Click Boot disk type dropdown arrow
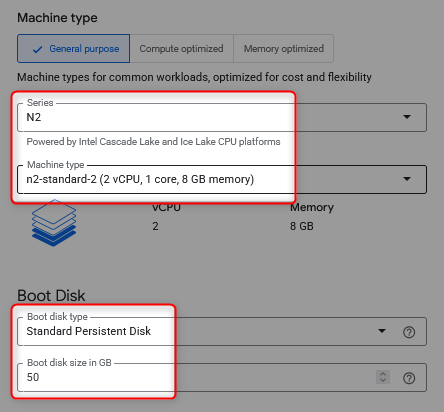Viewport: 444px width, 412px height. (382, 331)
